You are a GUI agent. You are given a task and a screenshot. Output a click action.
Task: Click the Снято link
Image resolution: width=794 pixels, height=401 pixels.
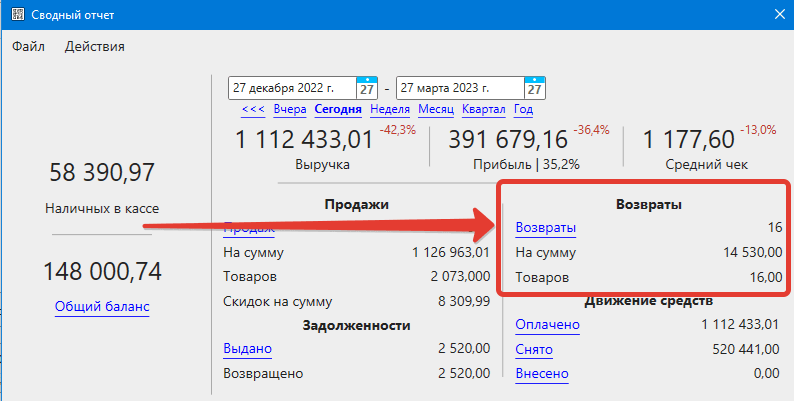click(x=534, y=349)
